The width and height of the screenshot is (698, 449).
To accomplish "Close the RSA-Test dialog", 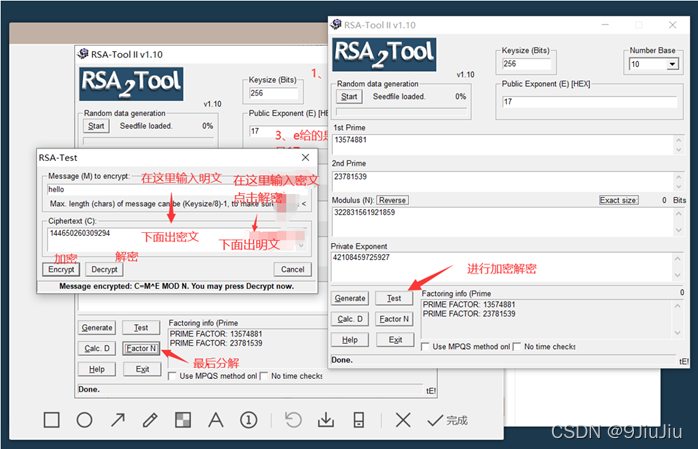I will coord(305,158).
